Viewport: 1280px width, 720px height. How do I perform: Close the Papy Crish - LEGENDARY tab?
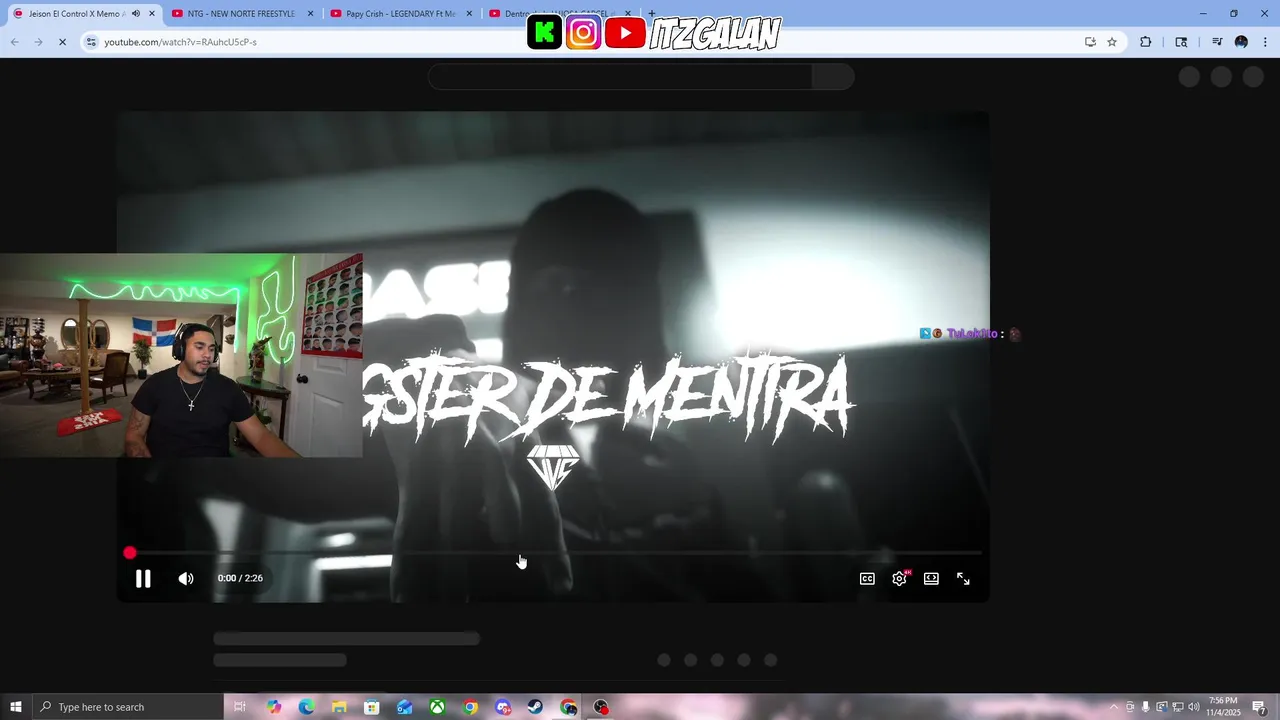[x=469, y=14]
